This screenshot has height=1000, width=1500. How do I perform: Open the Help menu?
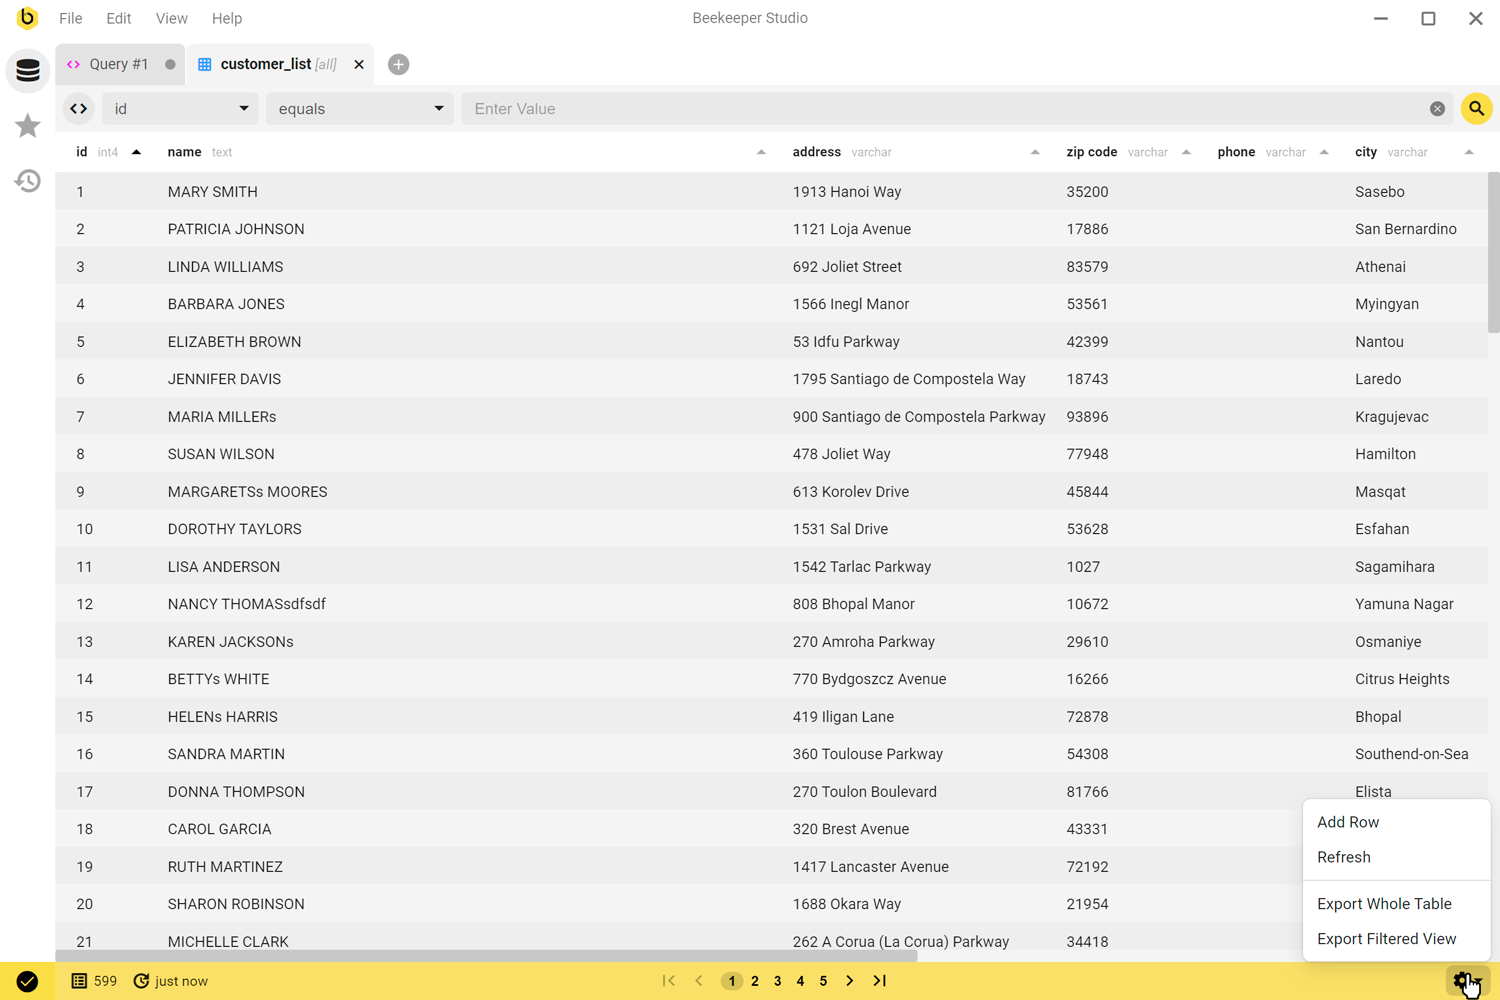tap(227, 18)
